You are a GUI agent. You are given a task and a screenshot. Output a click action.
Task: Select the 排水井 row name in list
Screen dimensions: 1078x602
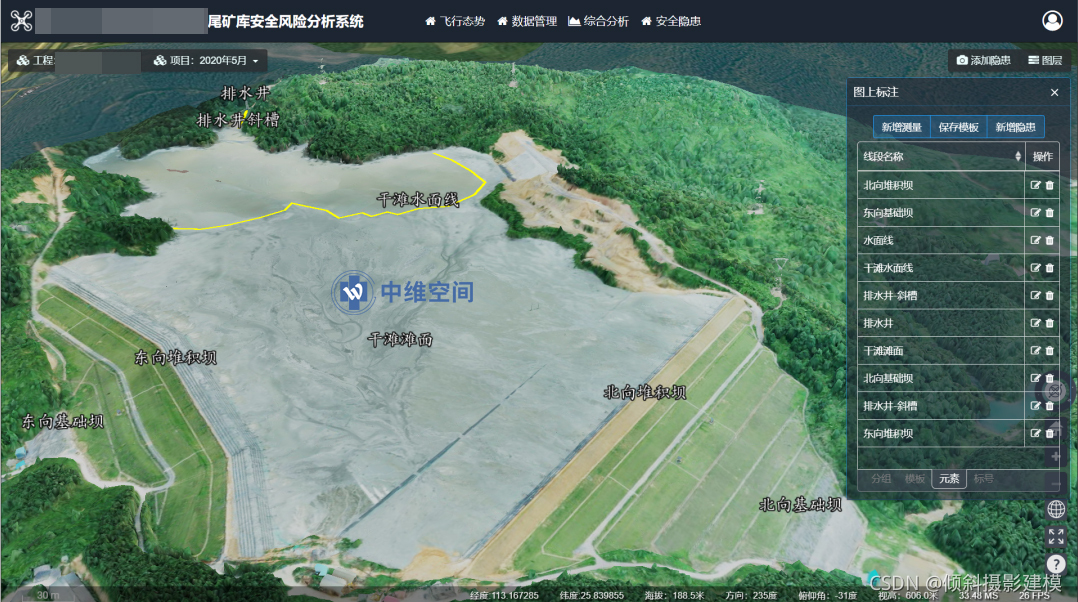[879, 322]
